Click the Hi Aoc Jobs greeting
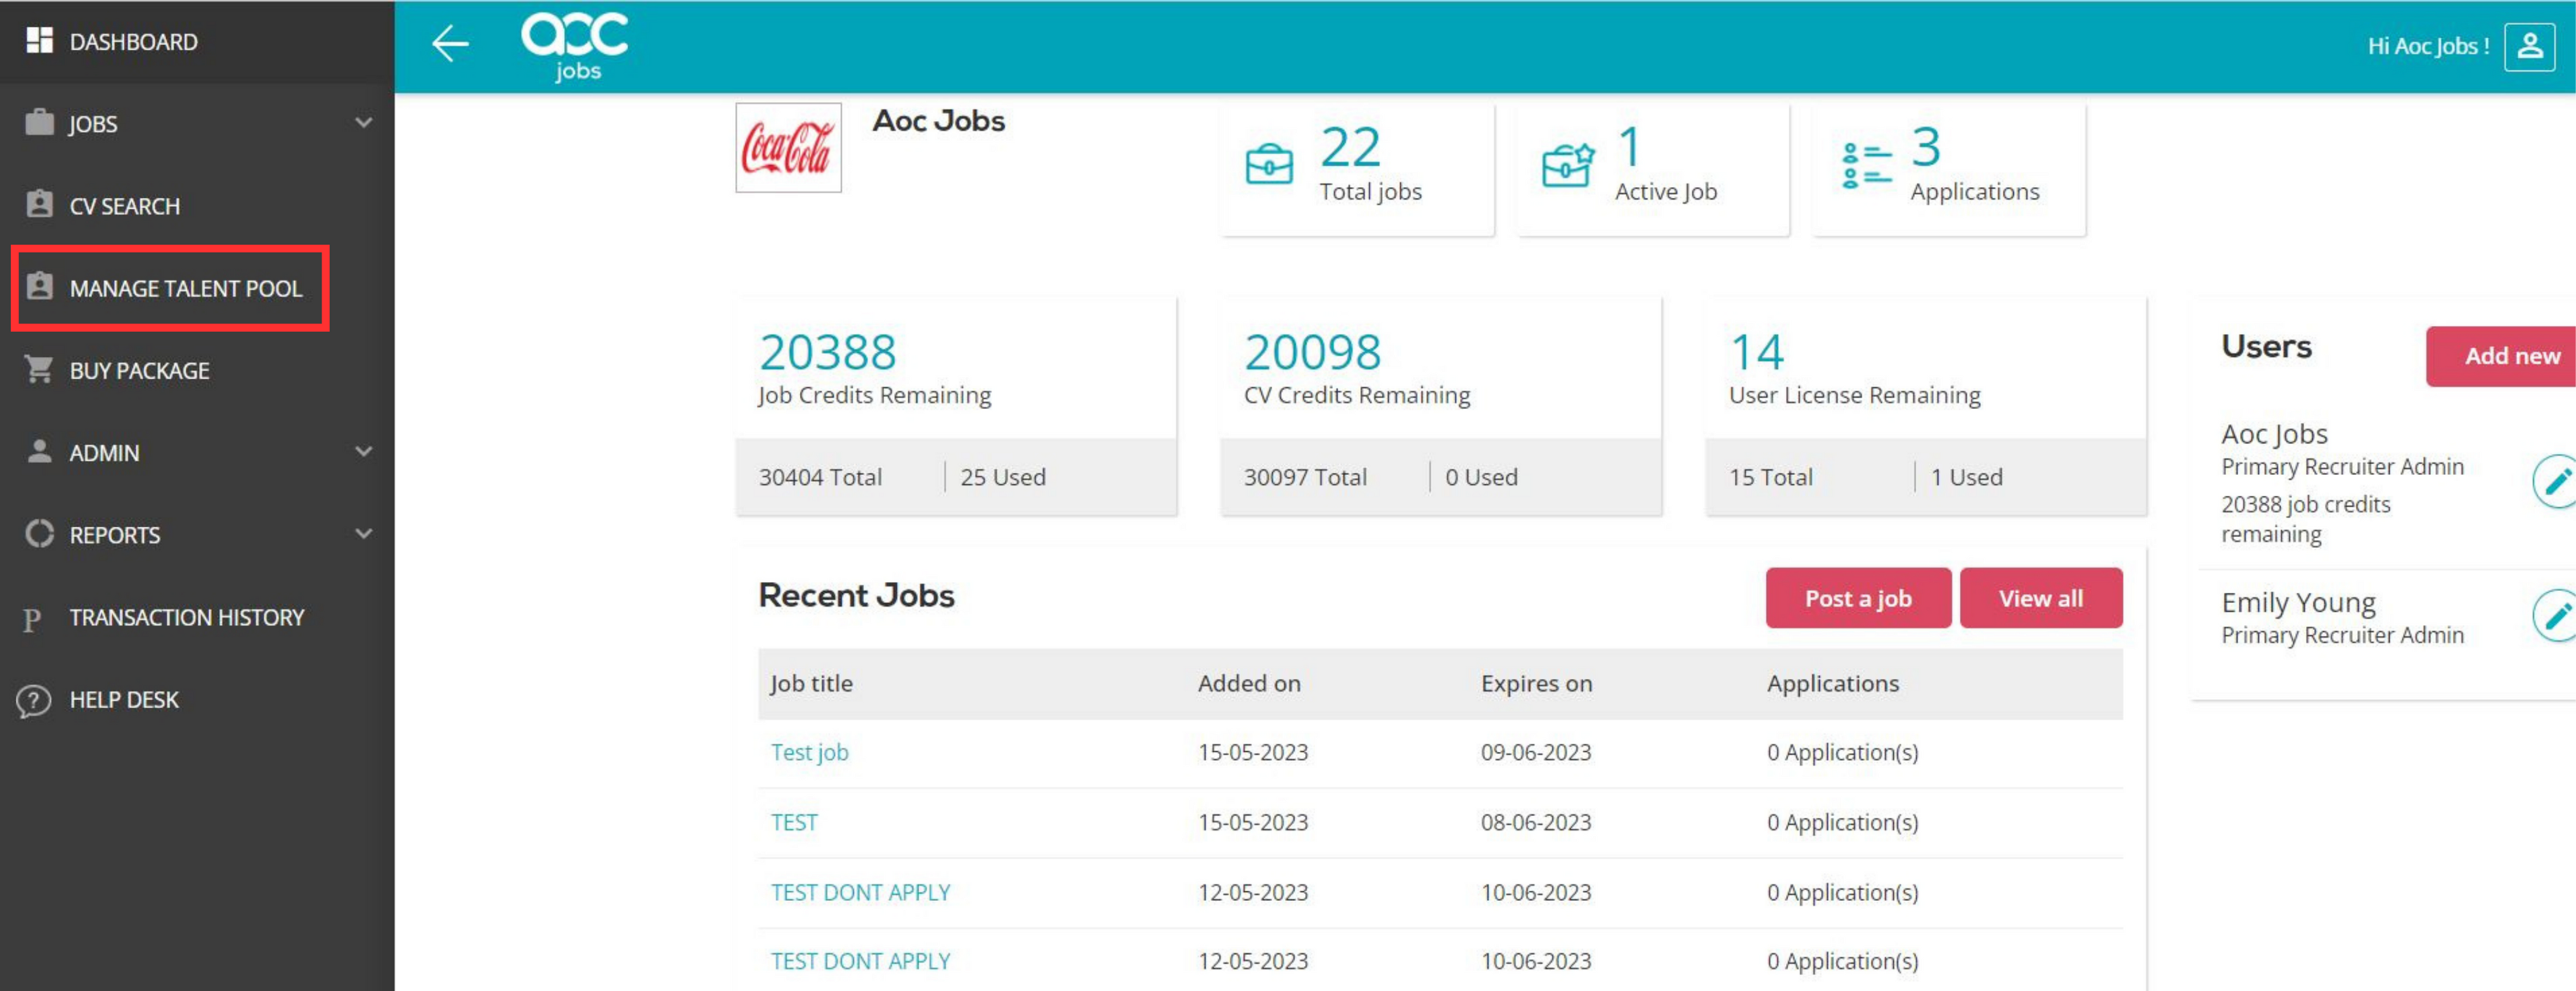Viewport: 2576px width, 991px height. [2428, 46]
